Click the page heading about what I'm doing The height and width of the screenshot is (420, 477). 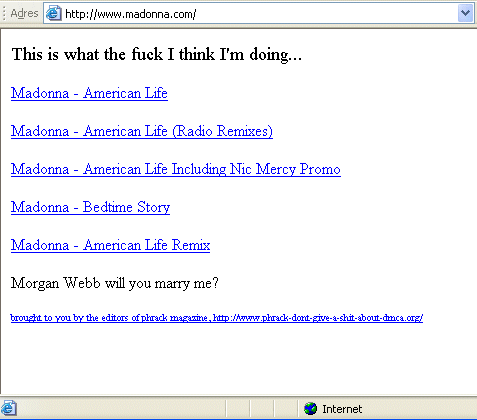pos(157,54)
